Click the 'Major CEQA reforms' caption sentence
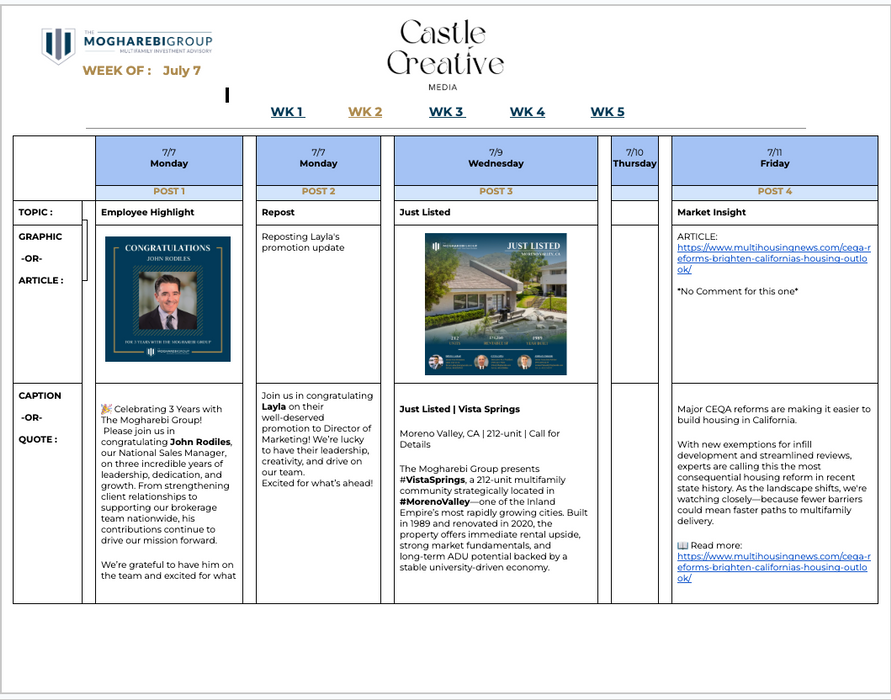This screenshot has width=891, height=700. coord(773,415)
